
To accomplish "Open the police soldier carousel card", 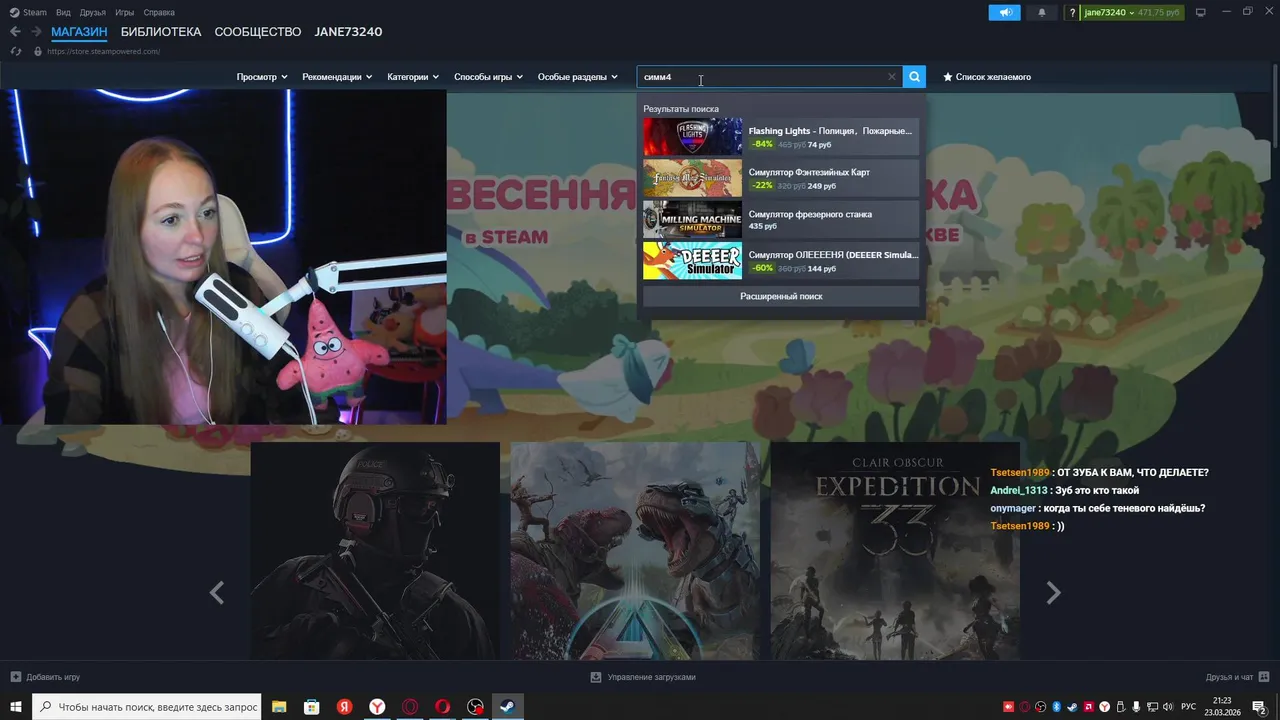I will click(375, 551).
